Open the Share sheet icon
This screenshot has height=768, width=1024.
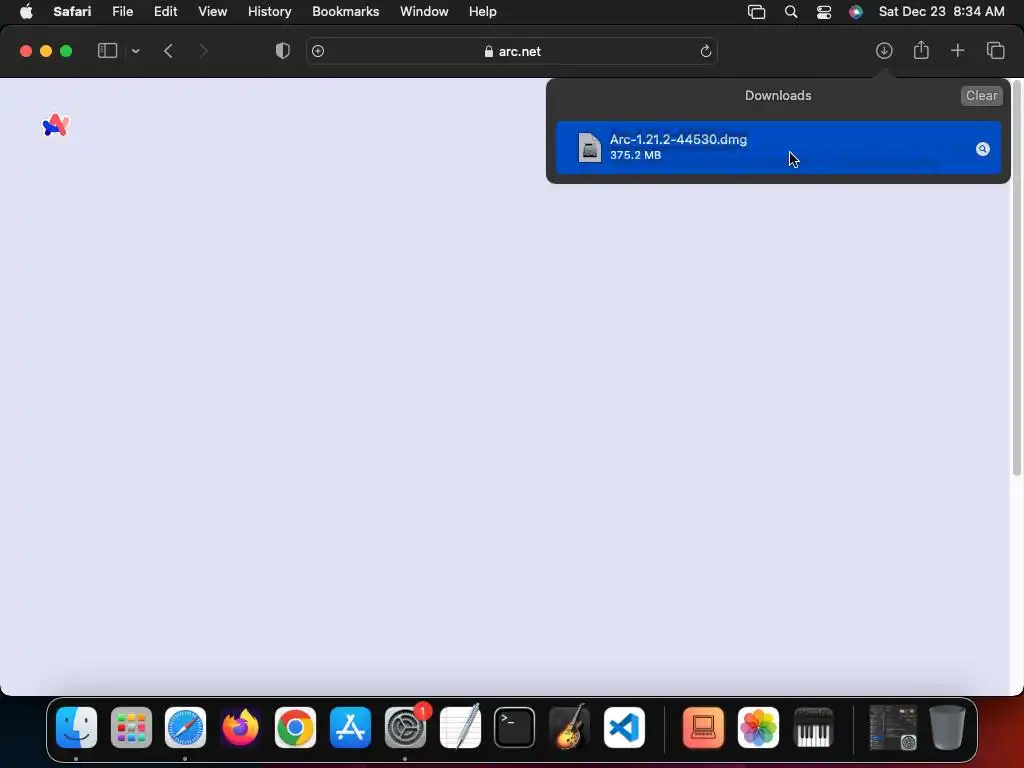(921, 50)
